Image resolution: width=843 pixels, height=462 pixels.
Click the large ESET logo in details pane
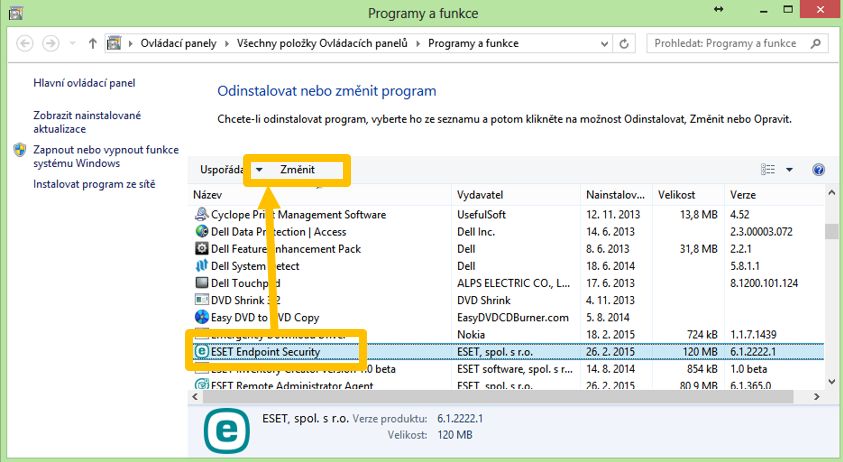pyautogui.click(x=226, y=430)
